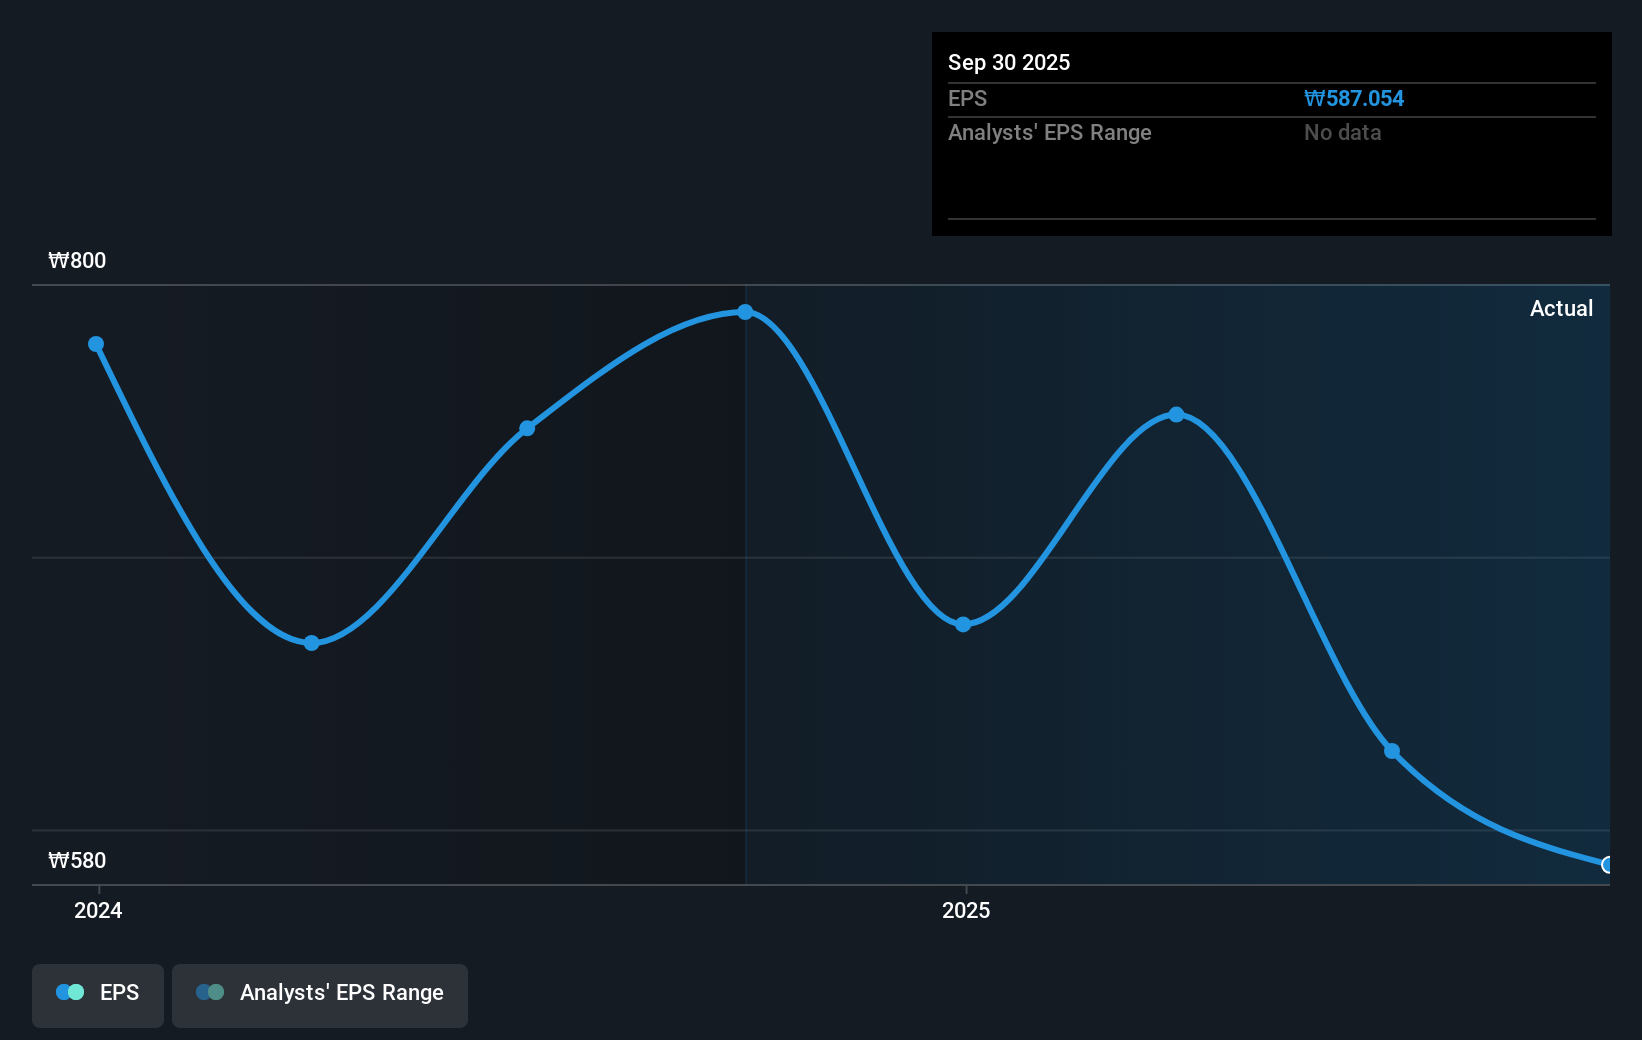Click the first EPS data point at 2024
Screen dimensions: 1642x1040
tap(96, 344)
